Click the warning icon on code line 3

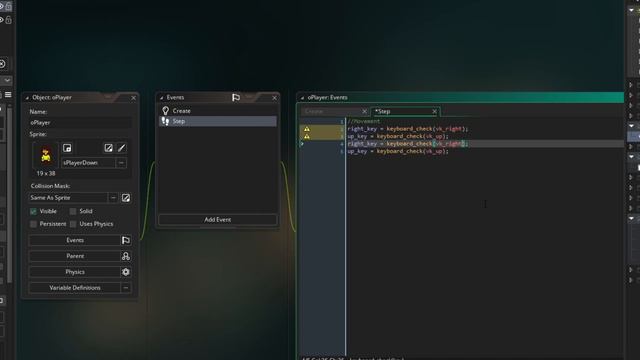(x=307, y=136)
